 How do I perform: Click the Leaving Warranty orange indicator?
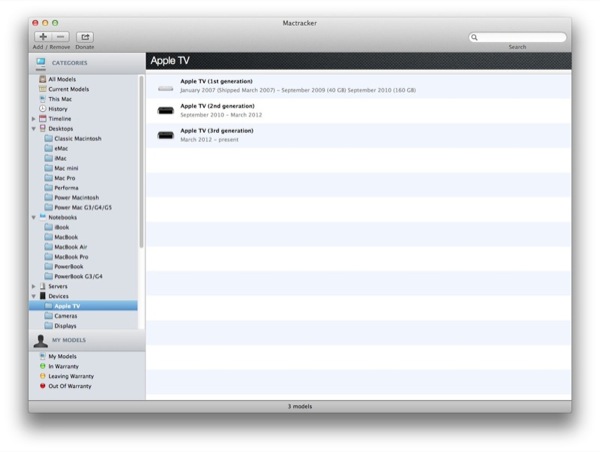point(43,376)
